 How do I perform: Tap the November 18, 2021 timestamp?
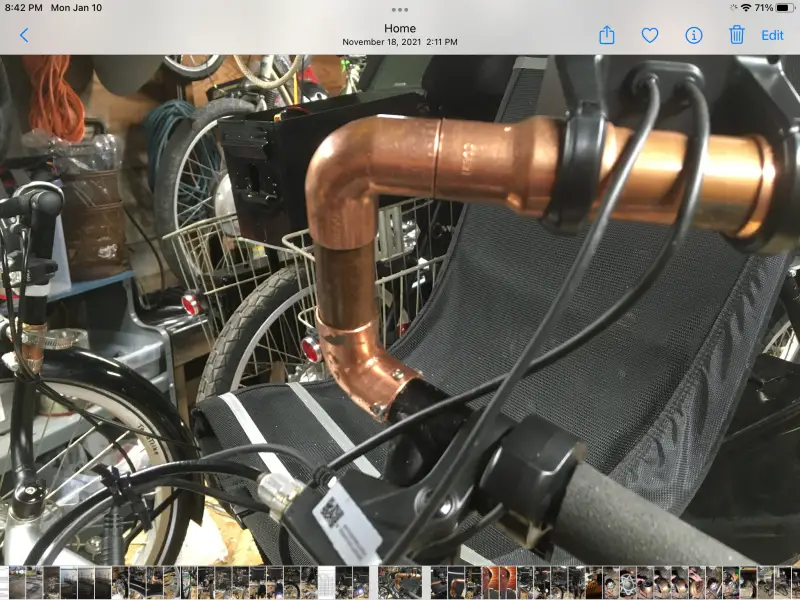point(400,42)
